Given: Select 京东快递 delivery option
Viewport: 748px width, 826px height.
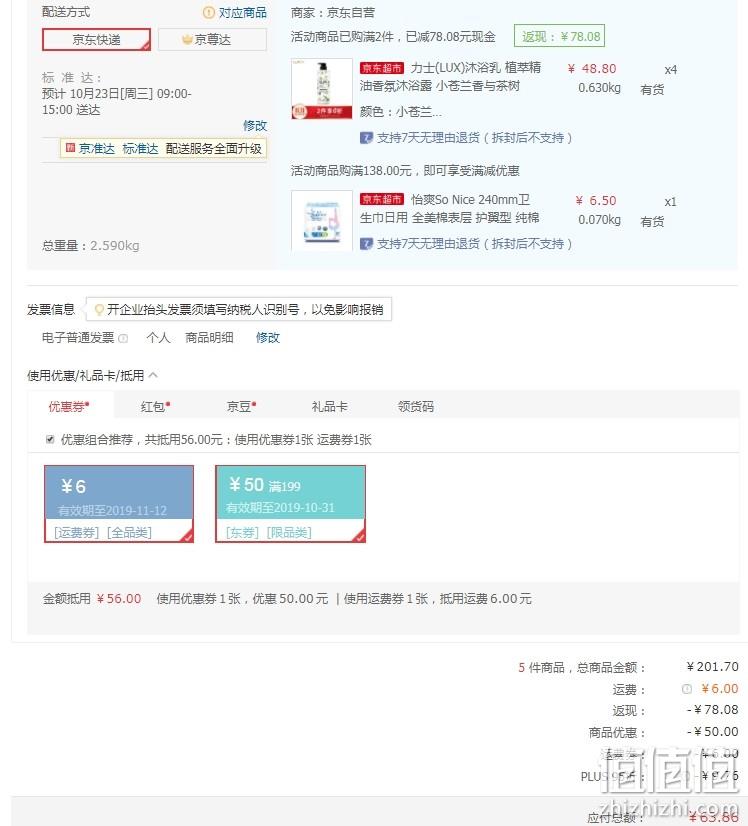Looking at the screenshot, I should tap(96, 40).
